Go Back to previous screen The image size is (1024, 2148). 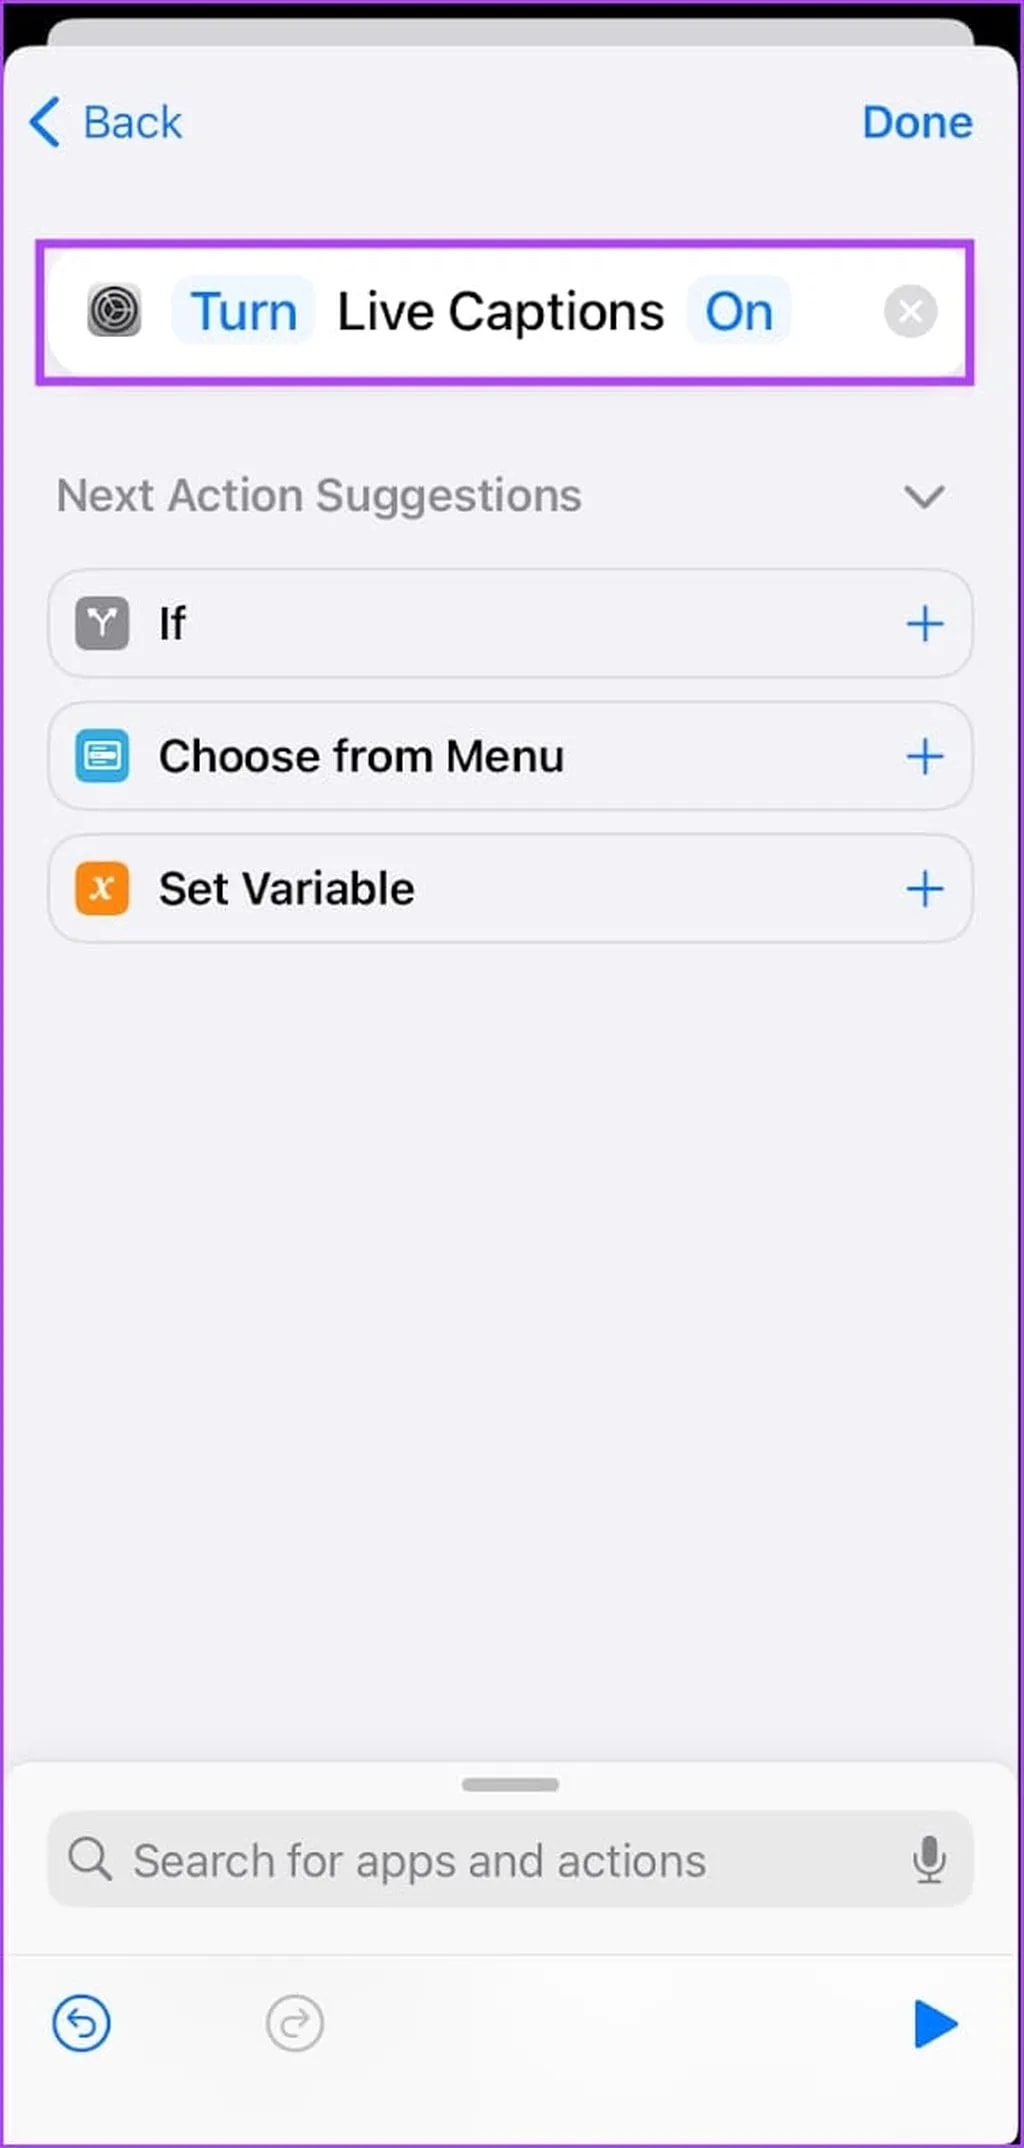132,122
